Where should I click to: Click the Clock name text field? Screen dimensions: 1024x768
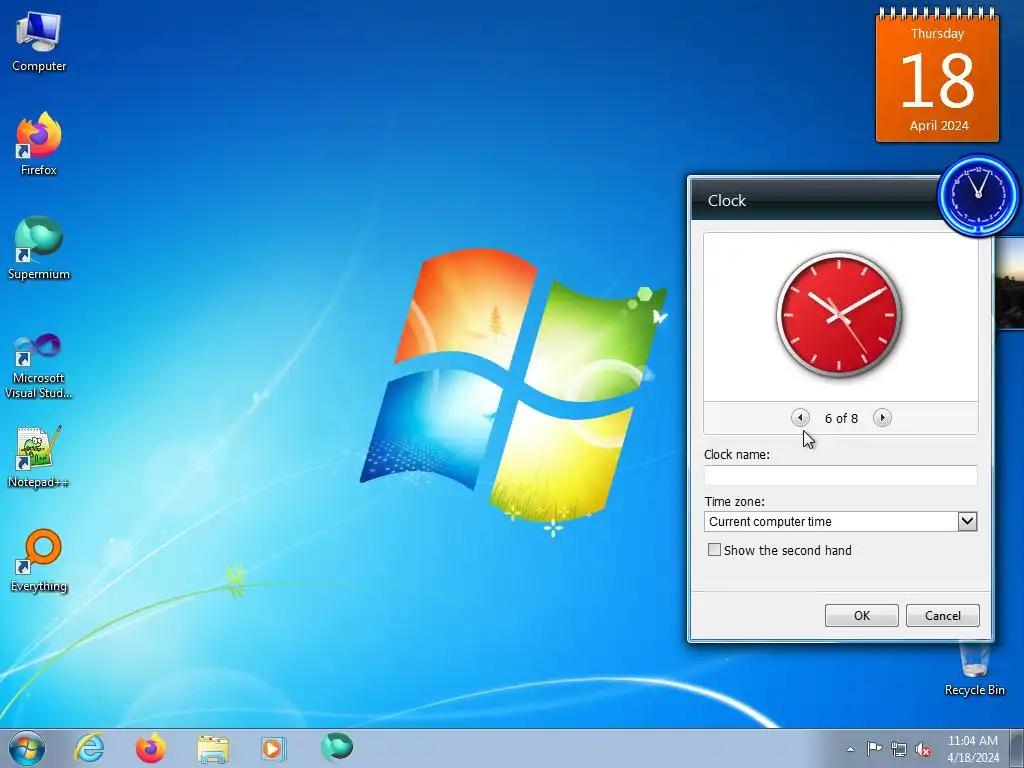click(x=840, y=475)
